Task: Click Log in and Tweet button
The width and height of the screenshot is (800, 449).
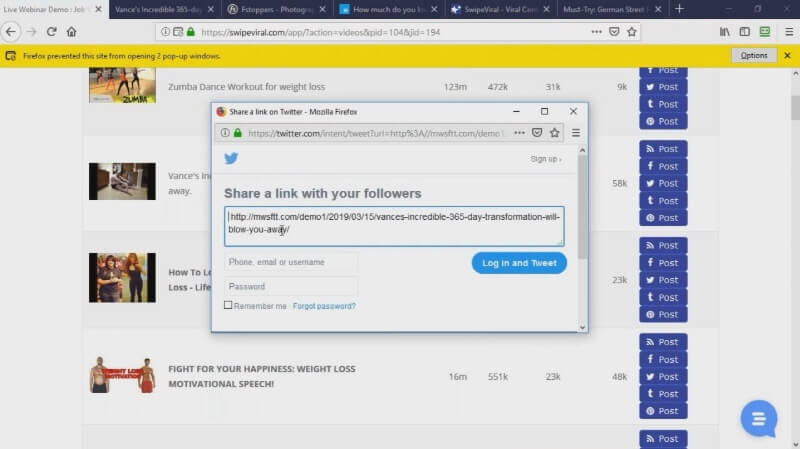Action: tap(519, 263)
